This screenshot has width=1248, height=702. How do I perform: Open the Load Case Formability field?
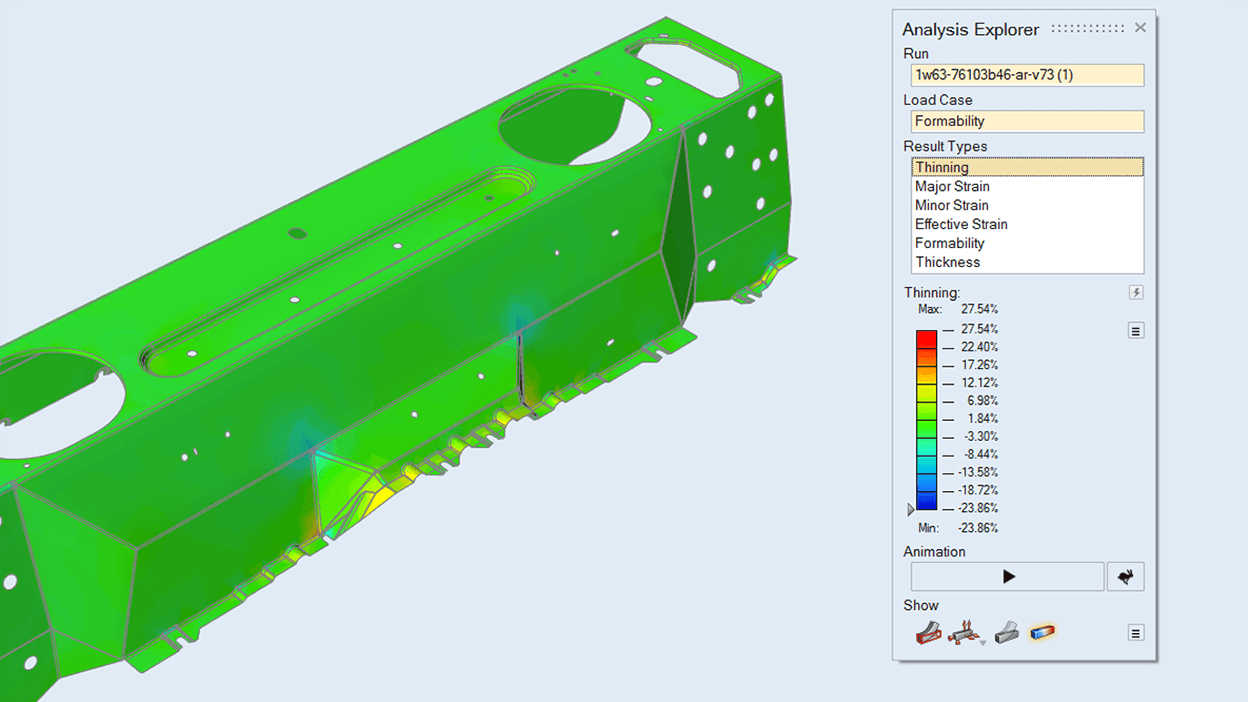(x=1027, y=121)
